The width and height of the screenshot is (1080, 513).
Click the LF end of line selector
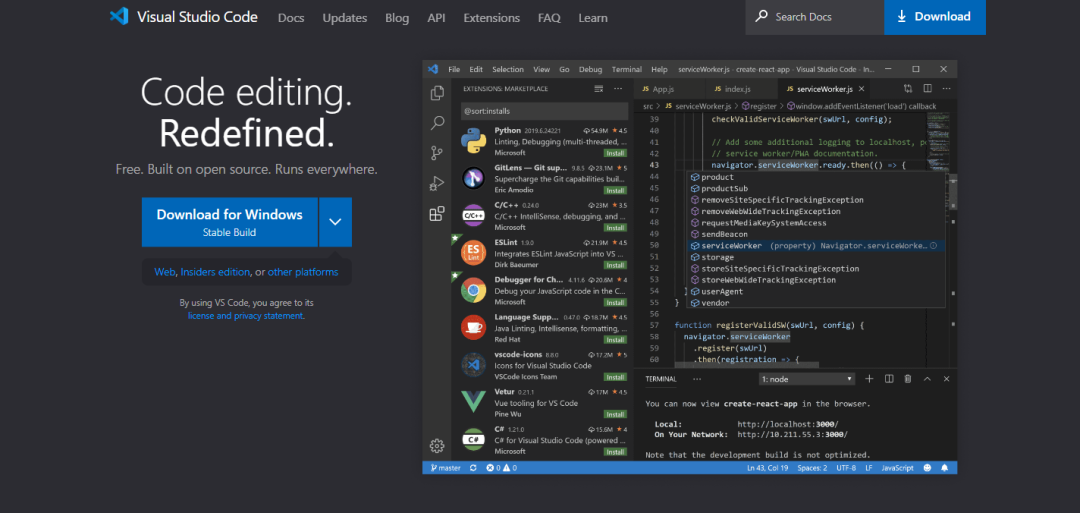click(x=869, y=468)
